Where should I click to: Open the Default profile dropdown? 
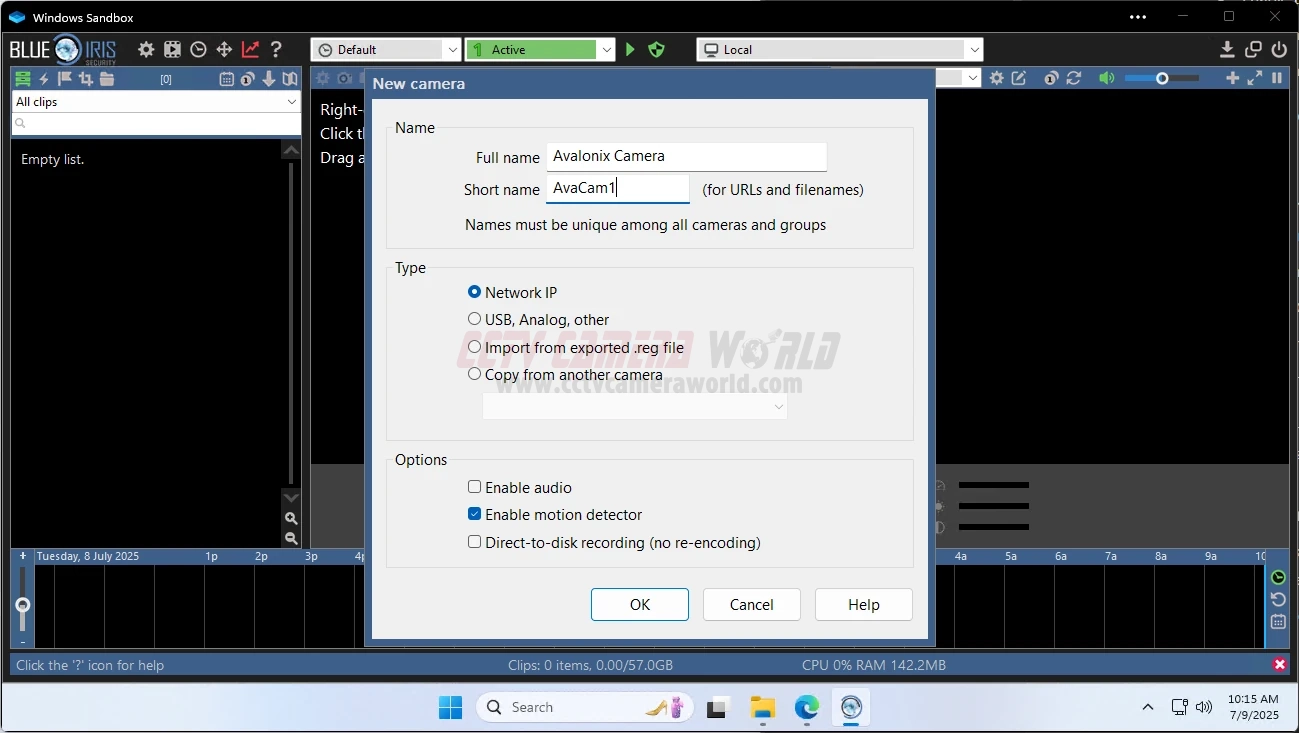(452, 49)
